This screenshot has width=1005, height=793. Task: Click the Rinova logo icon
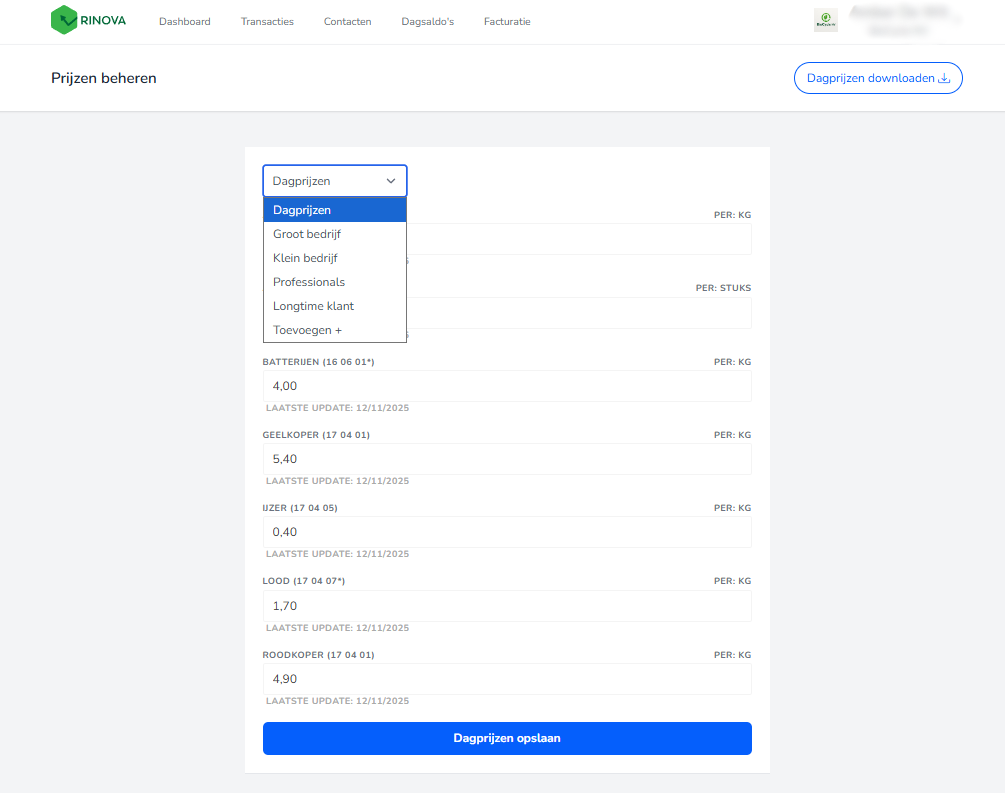pyautogui.click(x=64, y=21)
